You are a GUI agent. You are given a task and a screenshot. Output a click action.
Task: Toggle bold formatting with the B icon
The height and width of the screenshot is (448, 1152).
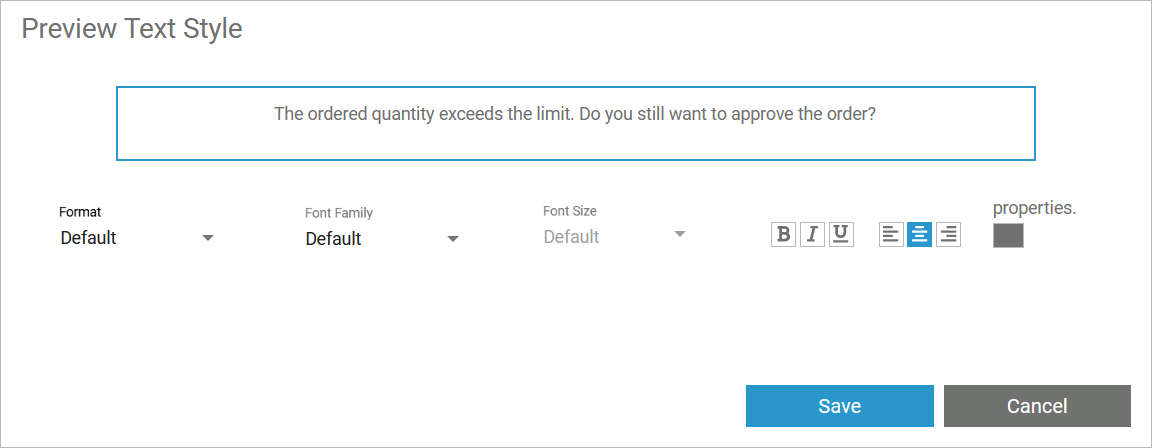pyautogui.click(x=784, y=234)
